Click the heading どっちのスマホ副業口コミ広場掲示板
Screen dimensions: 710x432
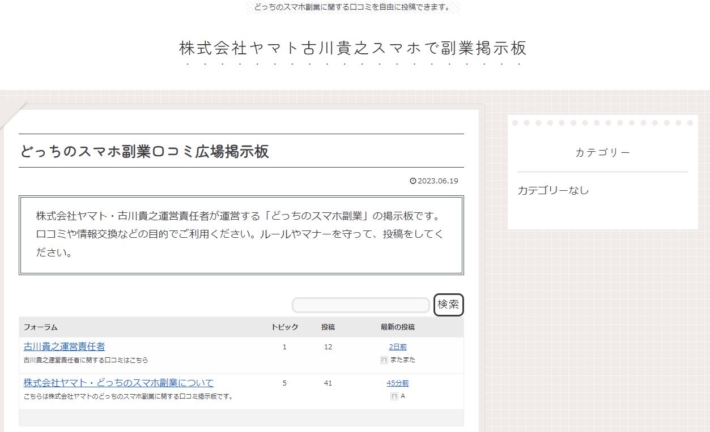coord(144,151)
